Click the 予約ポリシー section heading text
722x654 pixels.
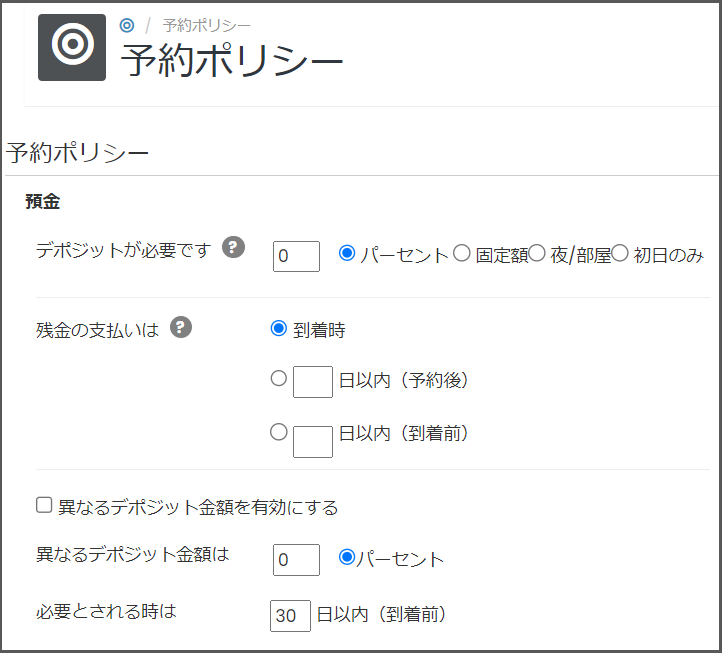[77, 152]
